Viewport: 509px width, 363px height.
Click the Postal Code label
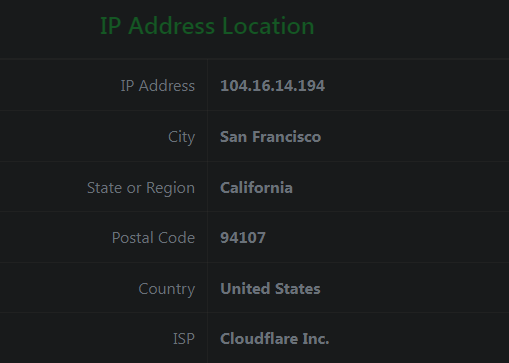coord(153,238)
